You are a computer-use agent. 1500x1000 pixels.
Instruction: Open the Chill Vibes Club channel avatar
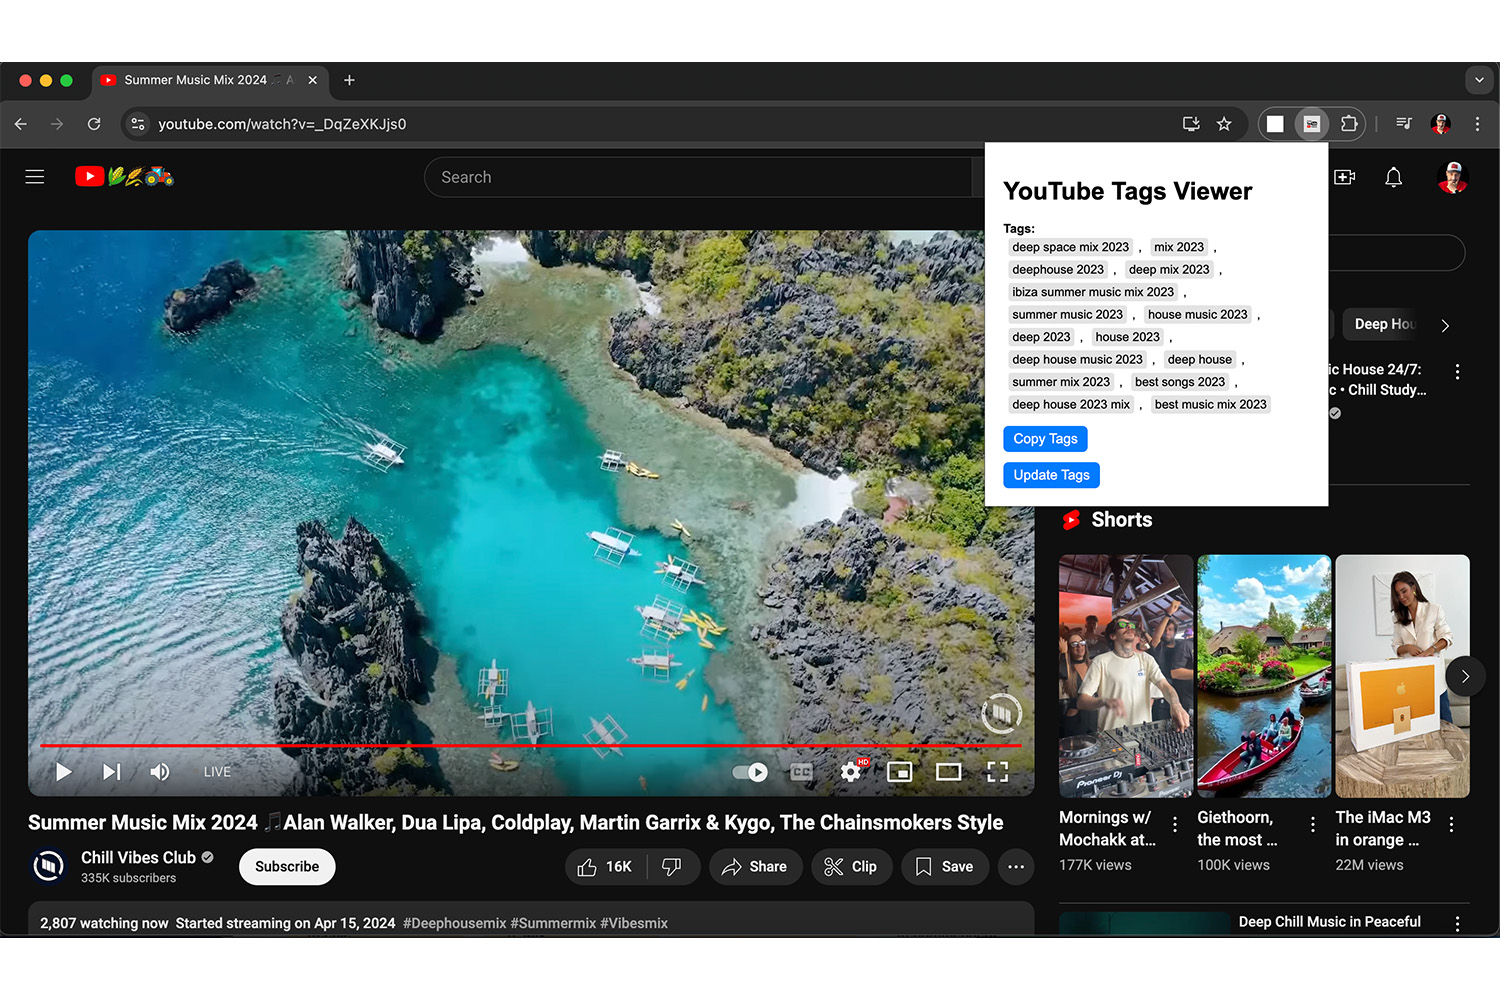point(48,866)
